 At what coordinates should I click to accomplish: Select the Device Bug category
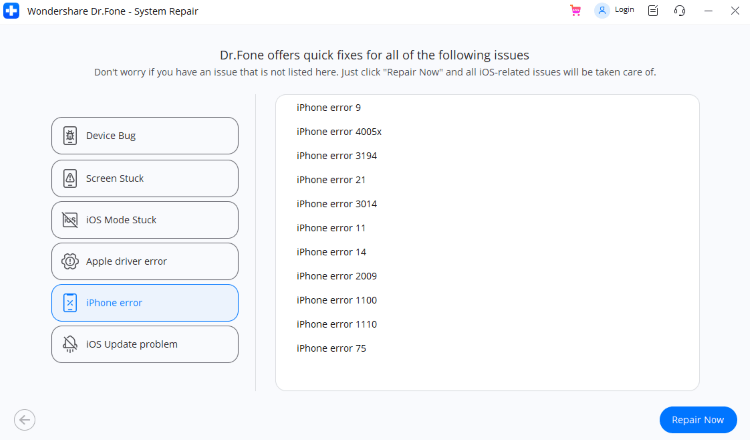click(145, 136)
